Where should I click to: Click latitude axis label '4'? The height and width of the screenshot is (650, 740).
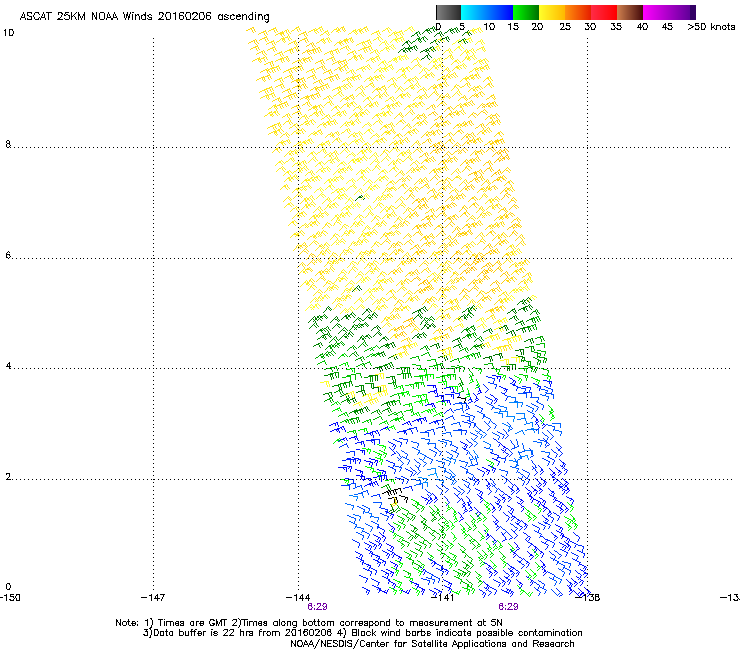click(x=8, y=365)
